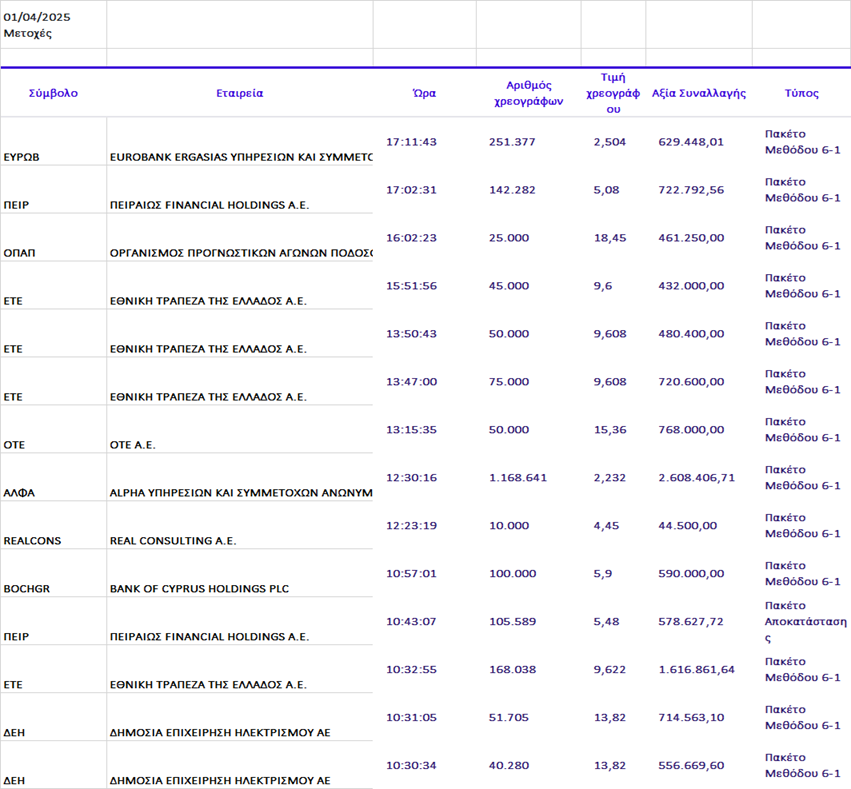Screen dimensions: 851x789
Task: Select time cell 10:31:05
Action: pyautogui.click(x=411, y=717)
